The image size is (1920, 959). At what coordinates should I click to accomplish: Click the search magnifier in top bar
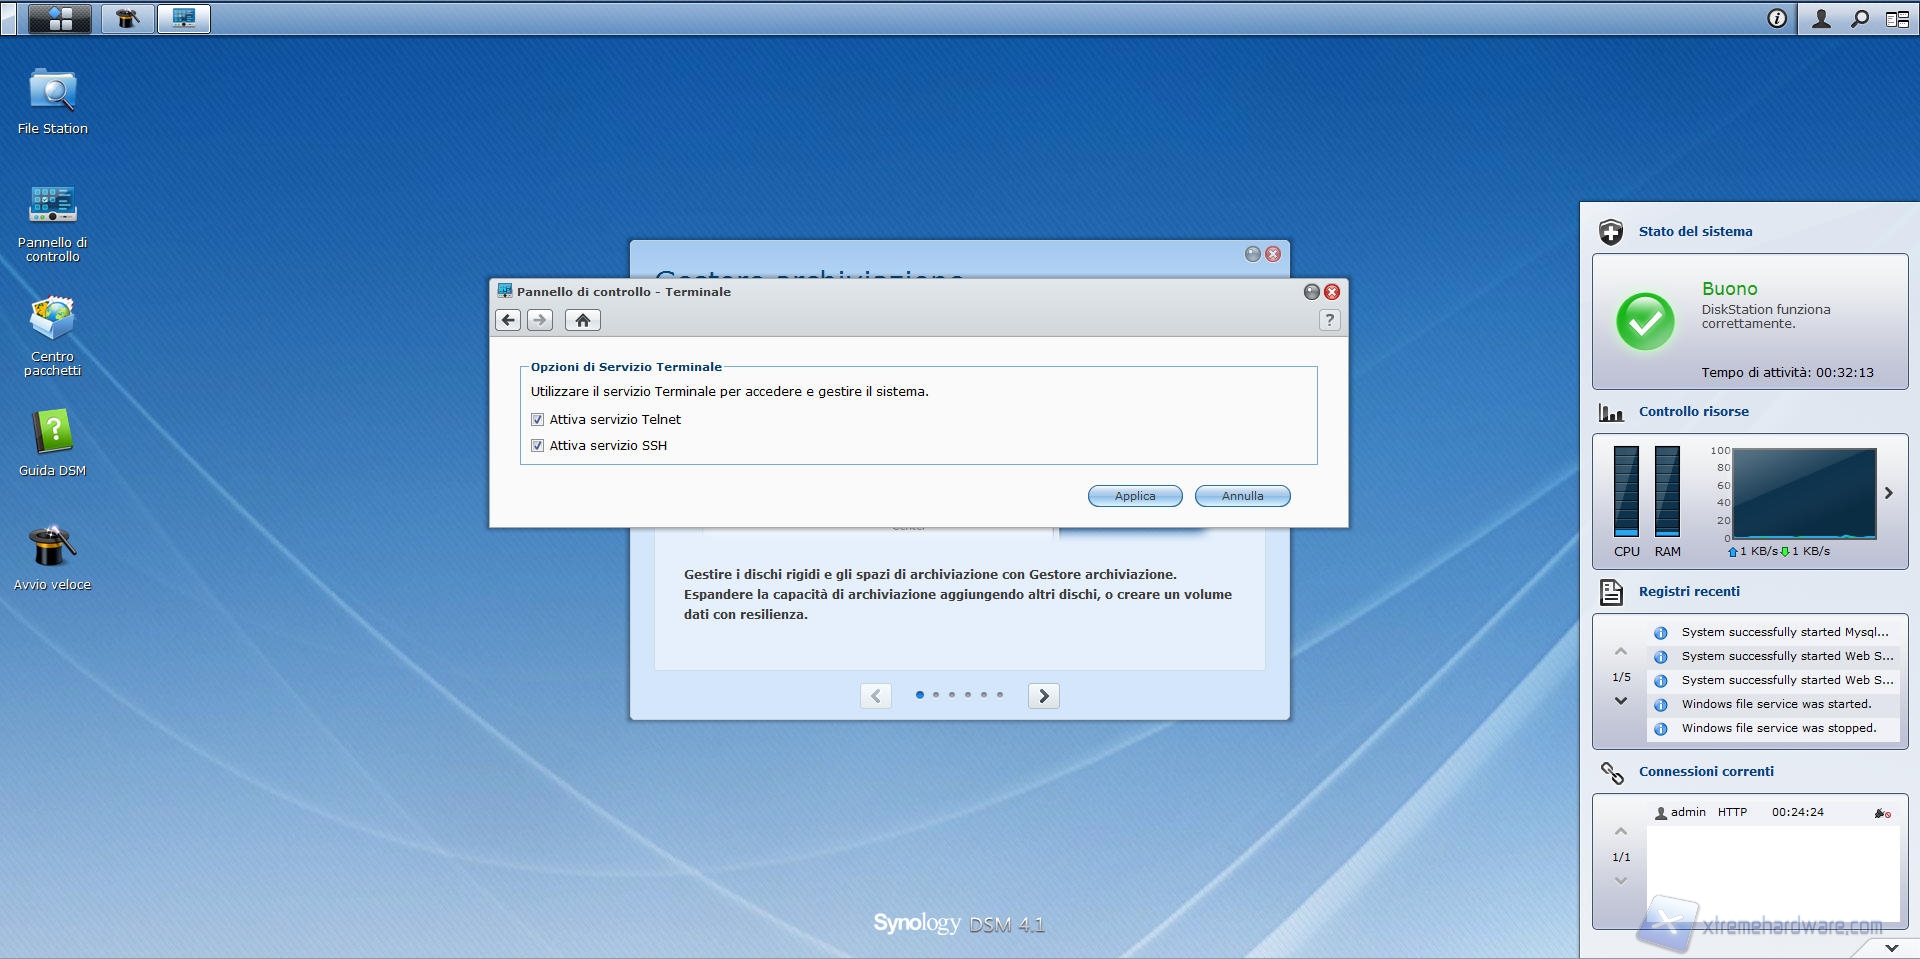coord(1859,18)
